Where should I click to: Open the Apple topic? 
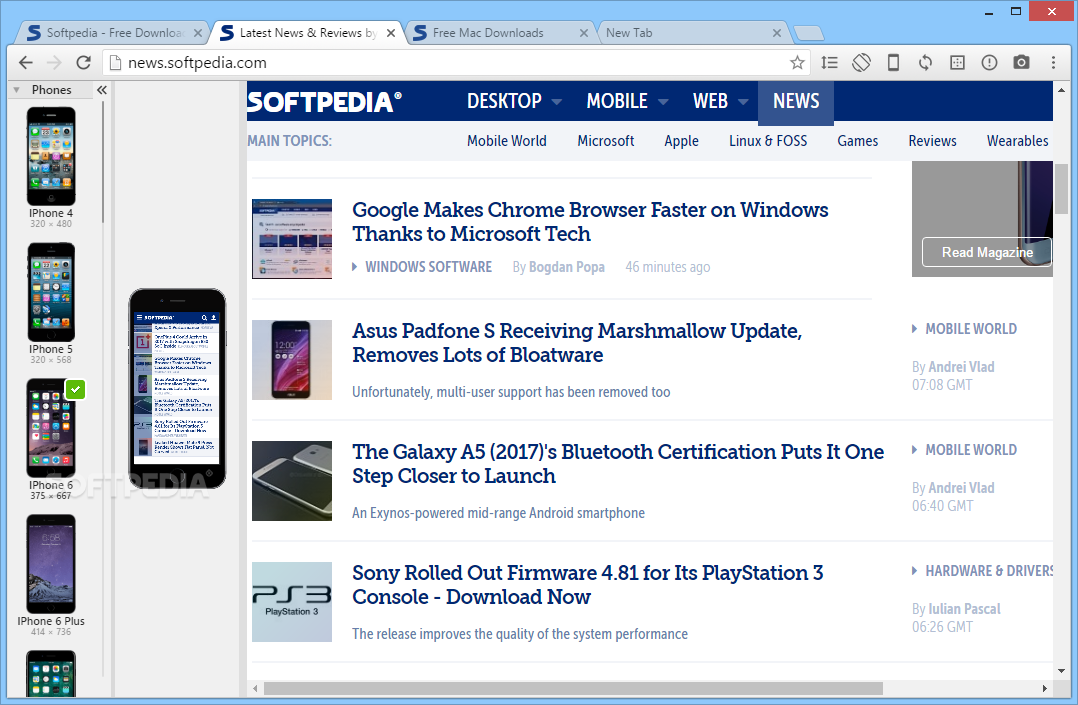[x=681, y=141]
